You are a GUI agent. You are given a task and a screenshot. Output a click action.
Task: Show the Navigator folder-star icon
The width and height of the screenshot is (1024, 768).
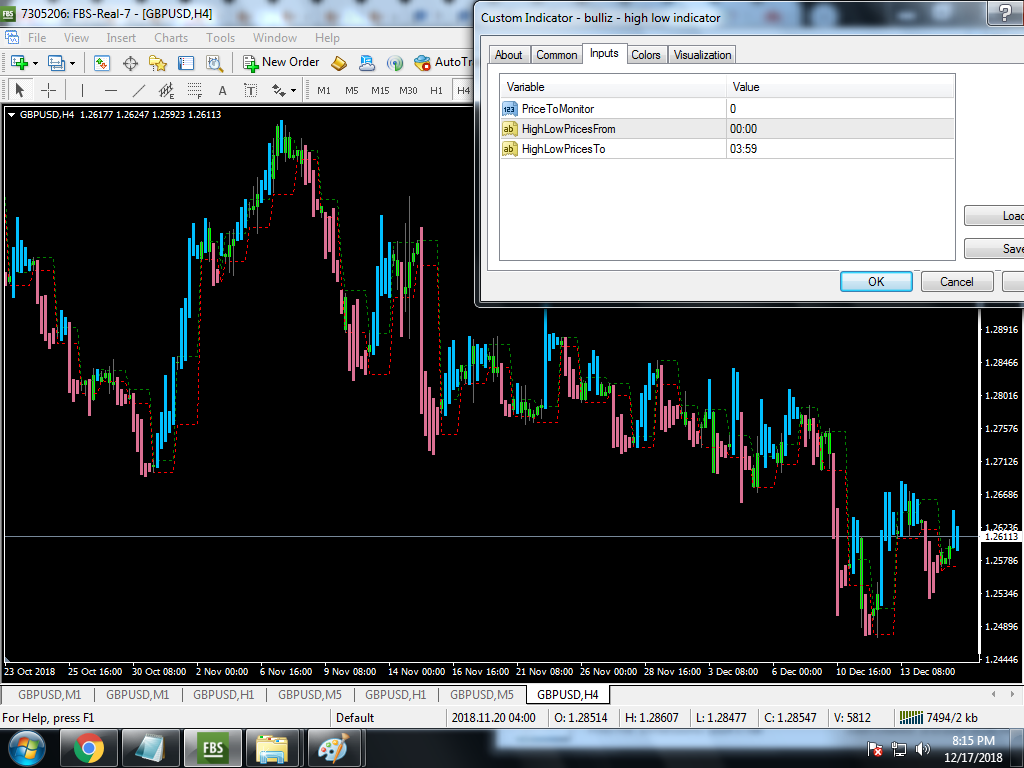click(157, 63)
